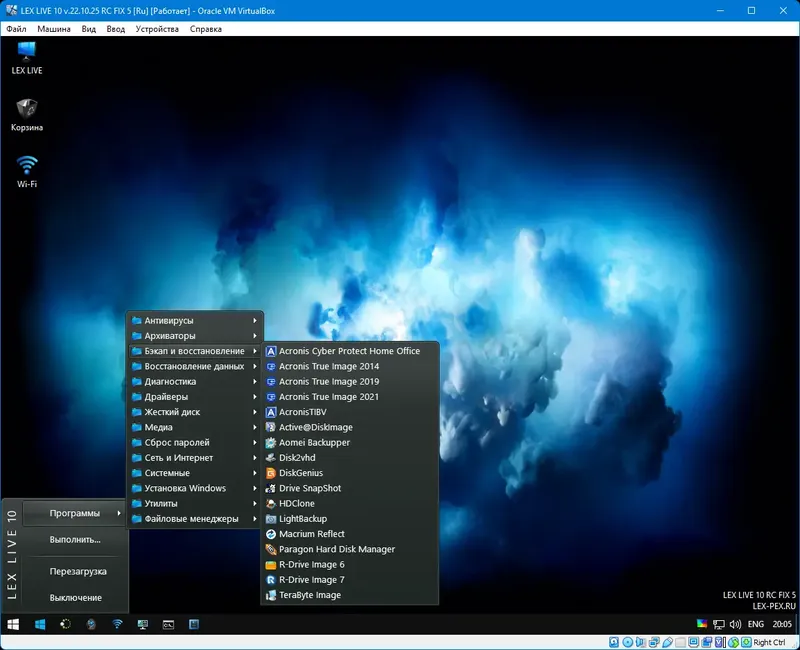The height and width of the screenshot is (650, 800).
Task: Expand the Драйверы submenu arrow
Action: [255, 397]
